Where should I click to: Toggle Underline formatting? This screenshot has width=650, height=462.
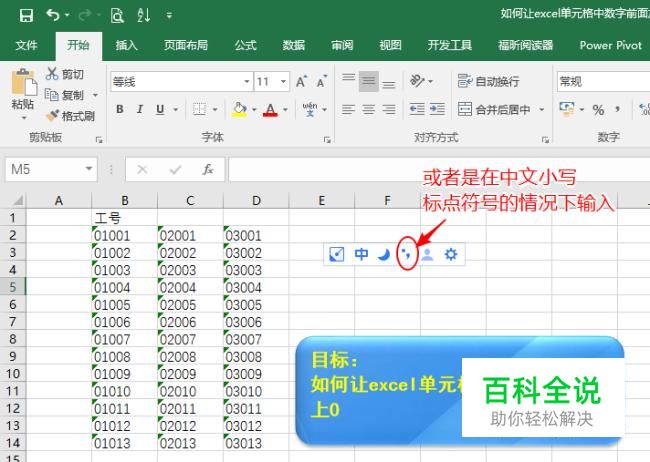(x=160, y=109)
